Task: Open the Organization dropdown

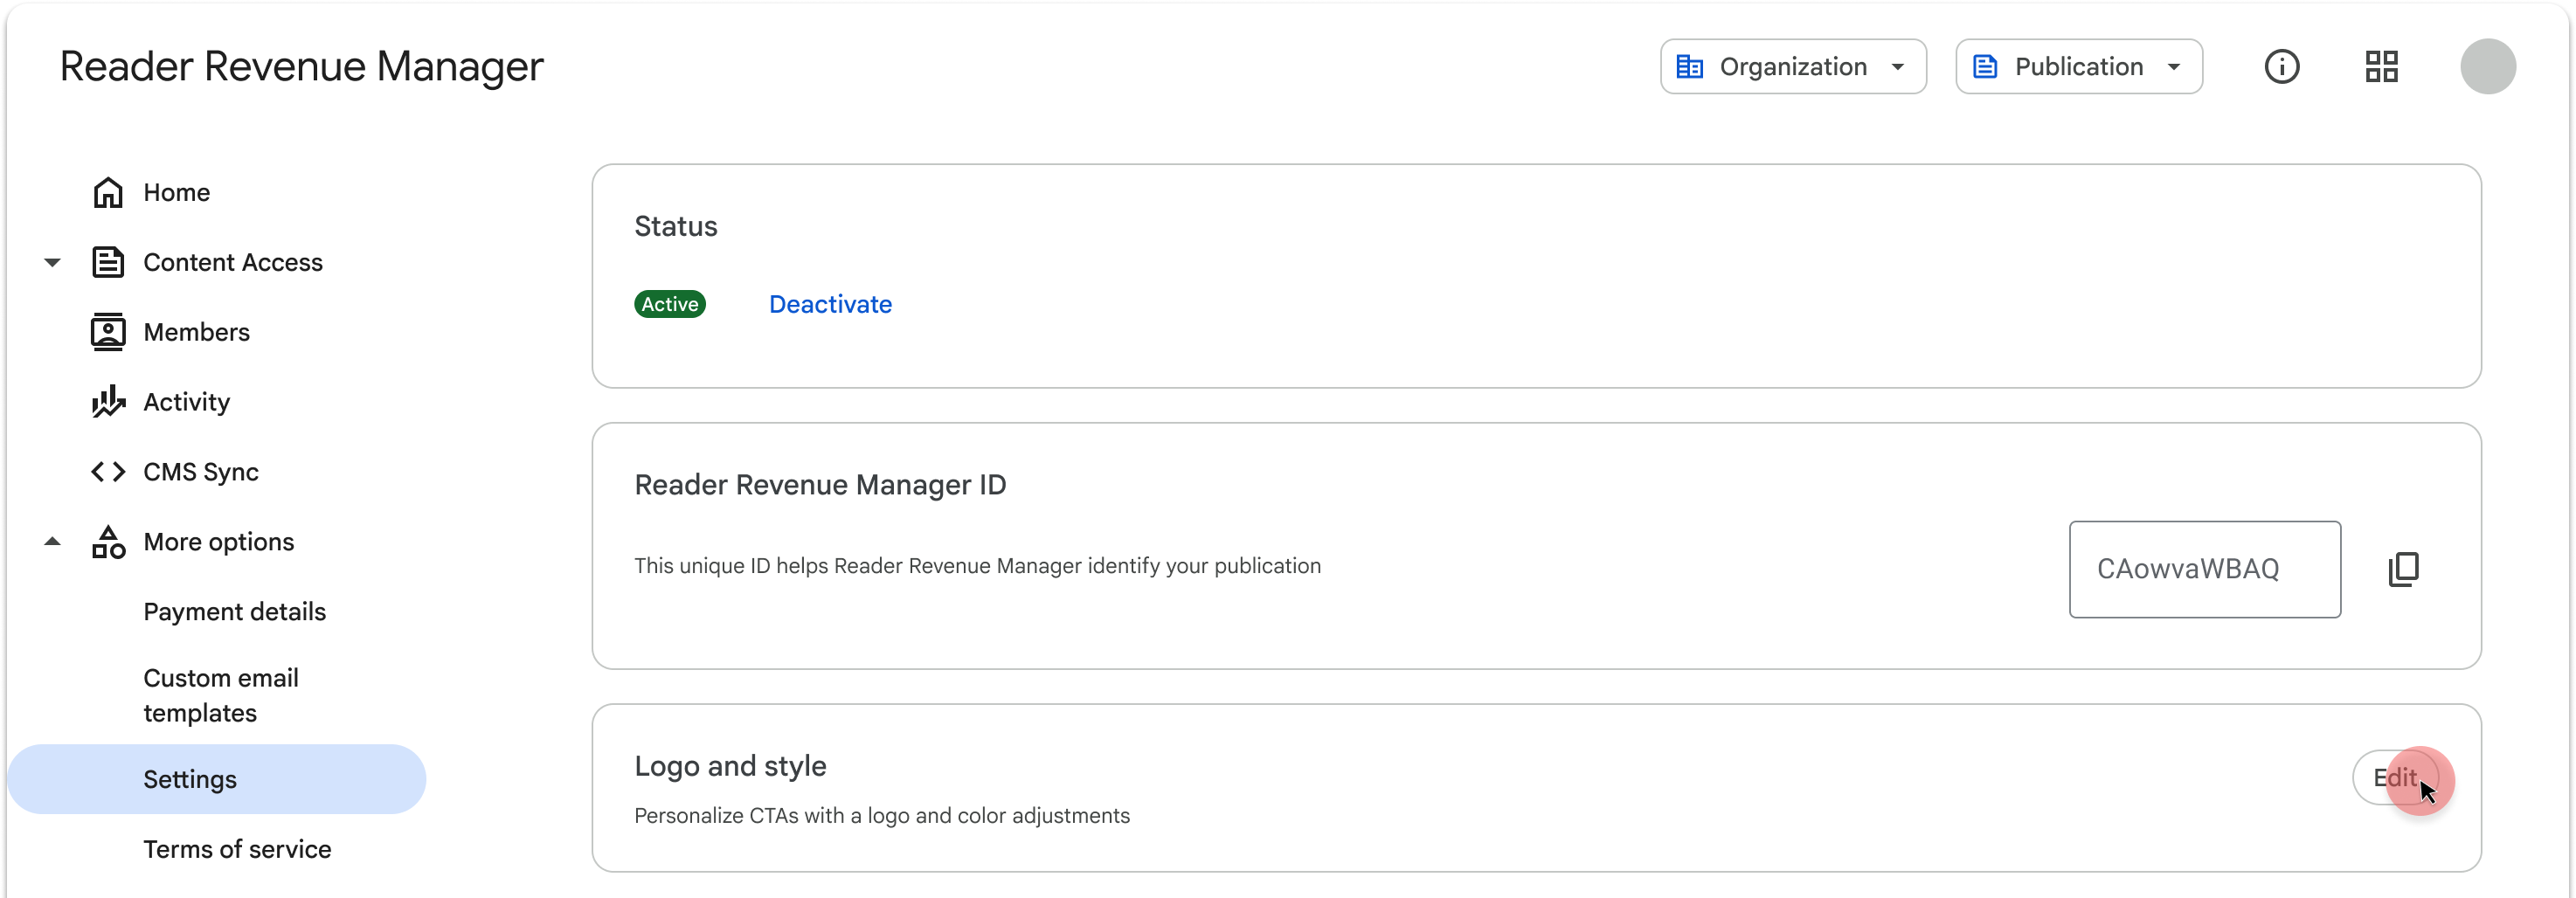Action: tap(1793, 67)
